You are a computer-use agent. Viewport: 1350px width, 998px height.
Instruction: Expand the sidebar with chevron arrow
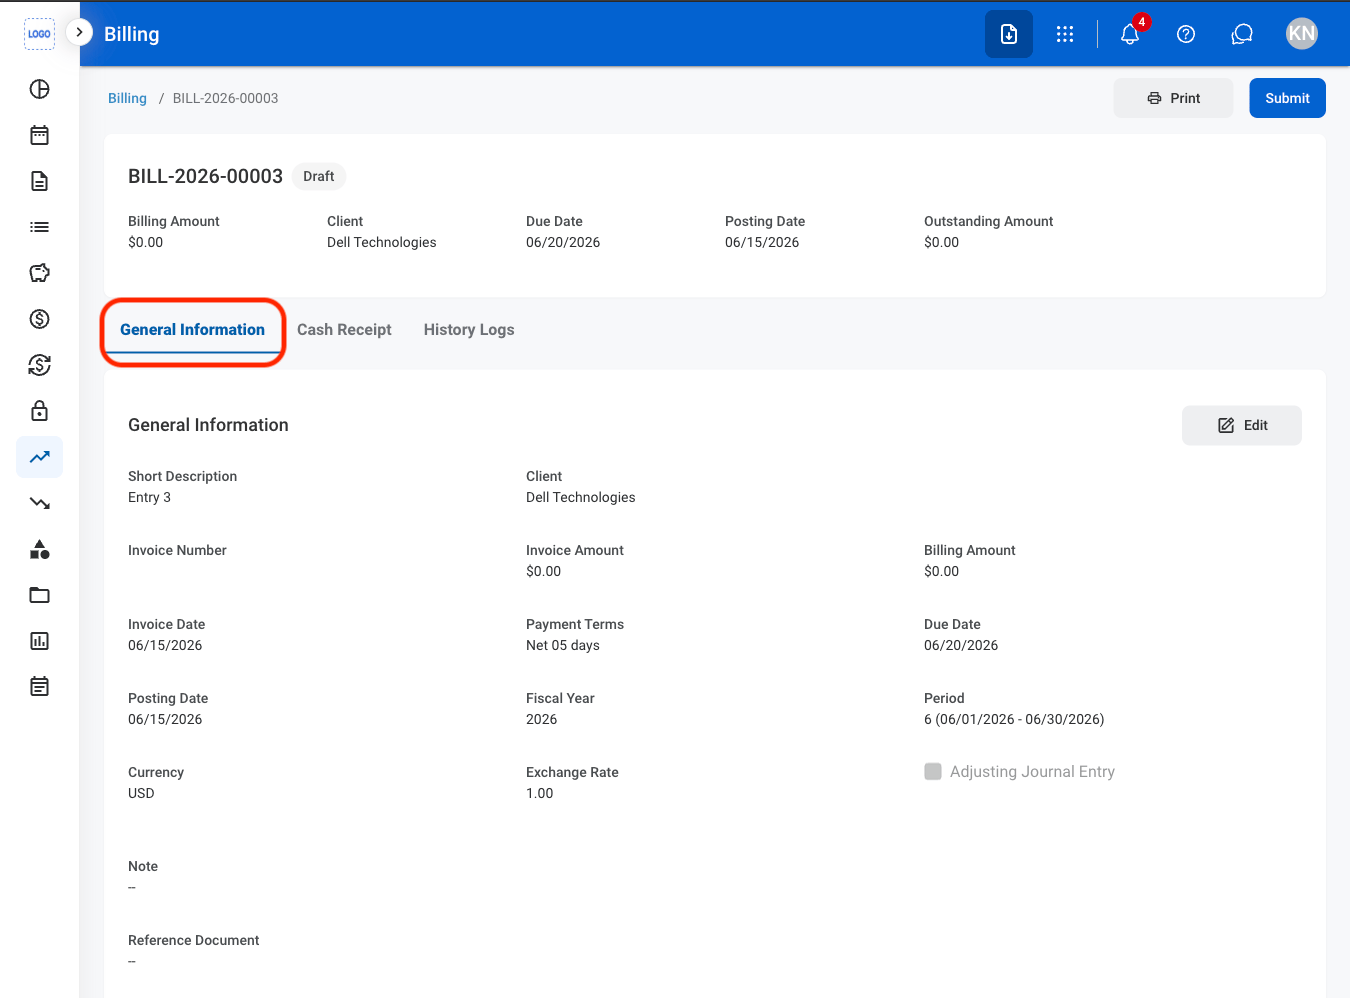pos(79,32)
